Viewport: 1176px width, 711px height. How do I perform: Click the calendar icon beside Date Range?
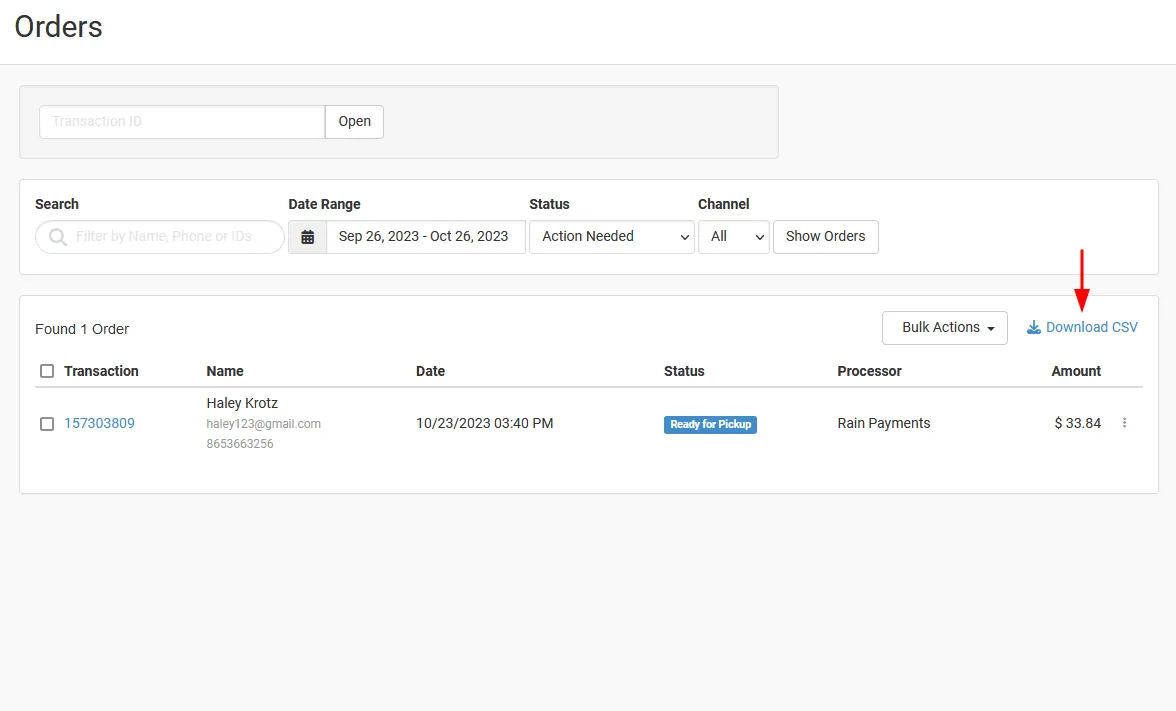tap(308, 237)
